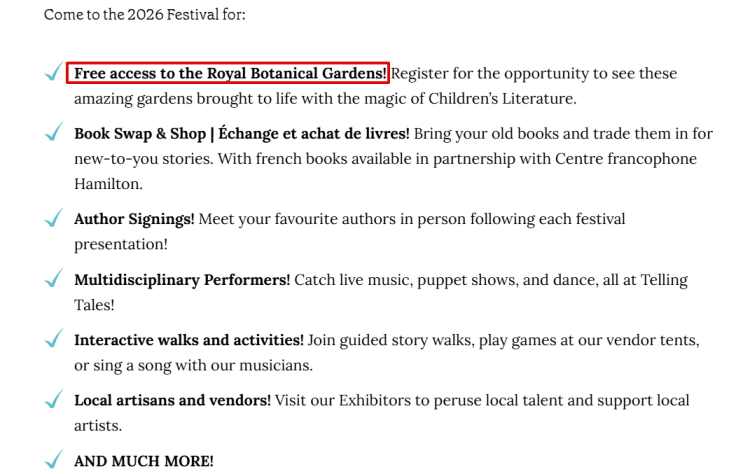Click 'Book Swap & Shop' bold heading
Image resolution: width=750 pixels, height=474 pixels.
(140, 134)
